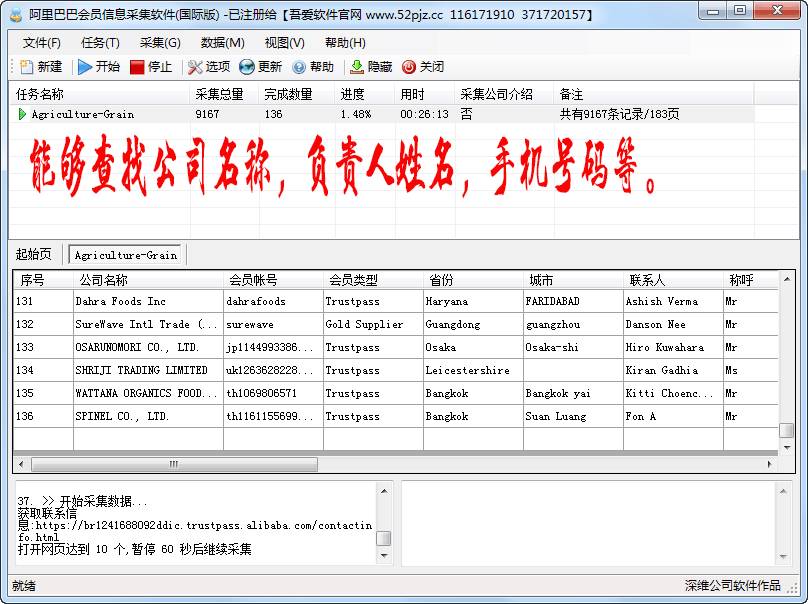Click the FARIDABAD city cell
This screenshot has width=808, height=604.
573,301
